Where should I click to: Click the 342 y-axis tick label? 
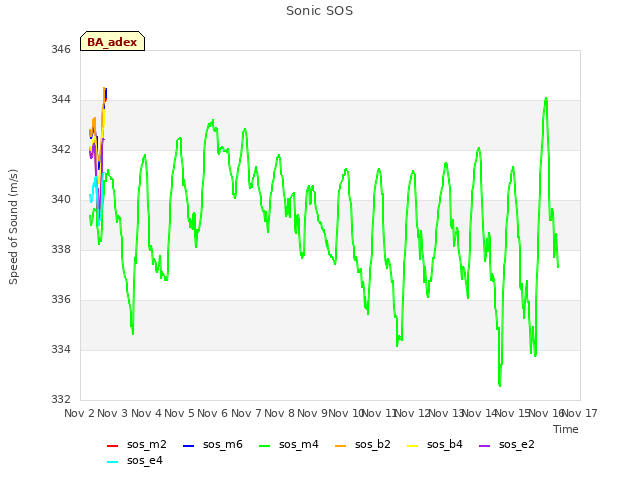point(61,149)
